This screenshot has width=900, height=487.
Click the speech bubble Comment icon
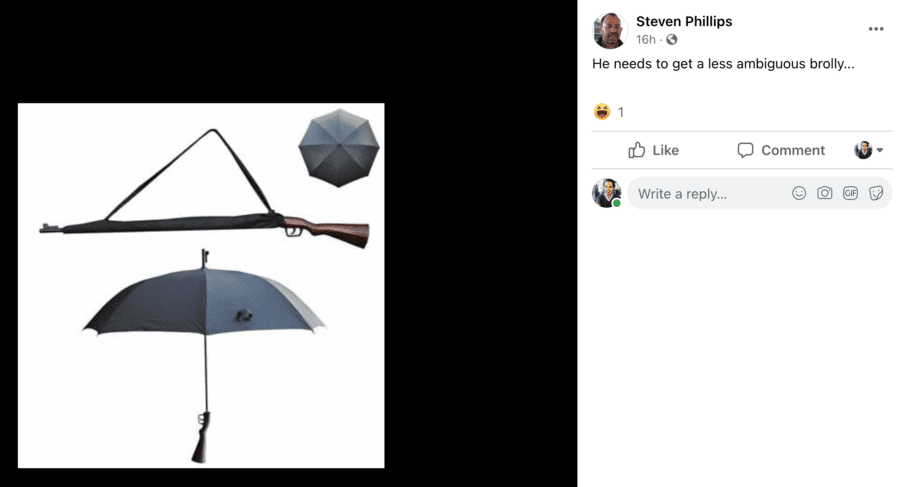(x=745, y=150)
